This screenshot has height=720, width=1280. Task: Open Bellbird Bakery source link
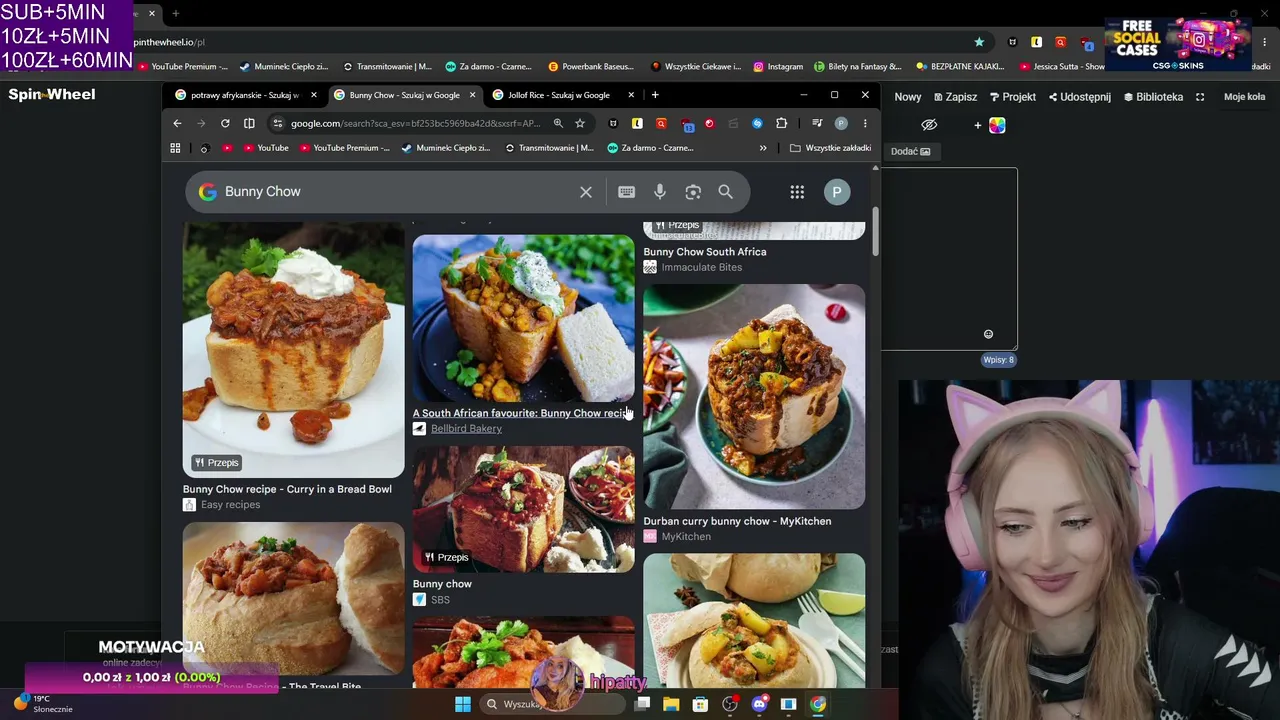pos(466,429)
